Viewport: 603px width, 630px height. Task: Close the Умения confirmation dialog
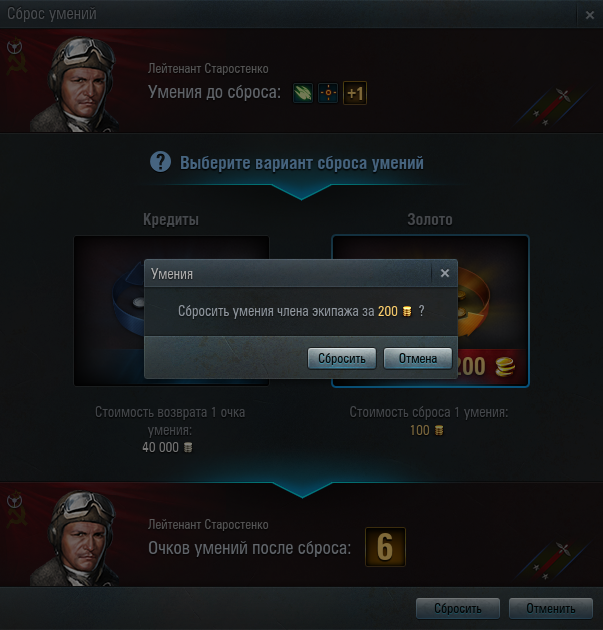[445, 273]
